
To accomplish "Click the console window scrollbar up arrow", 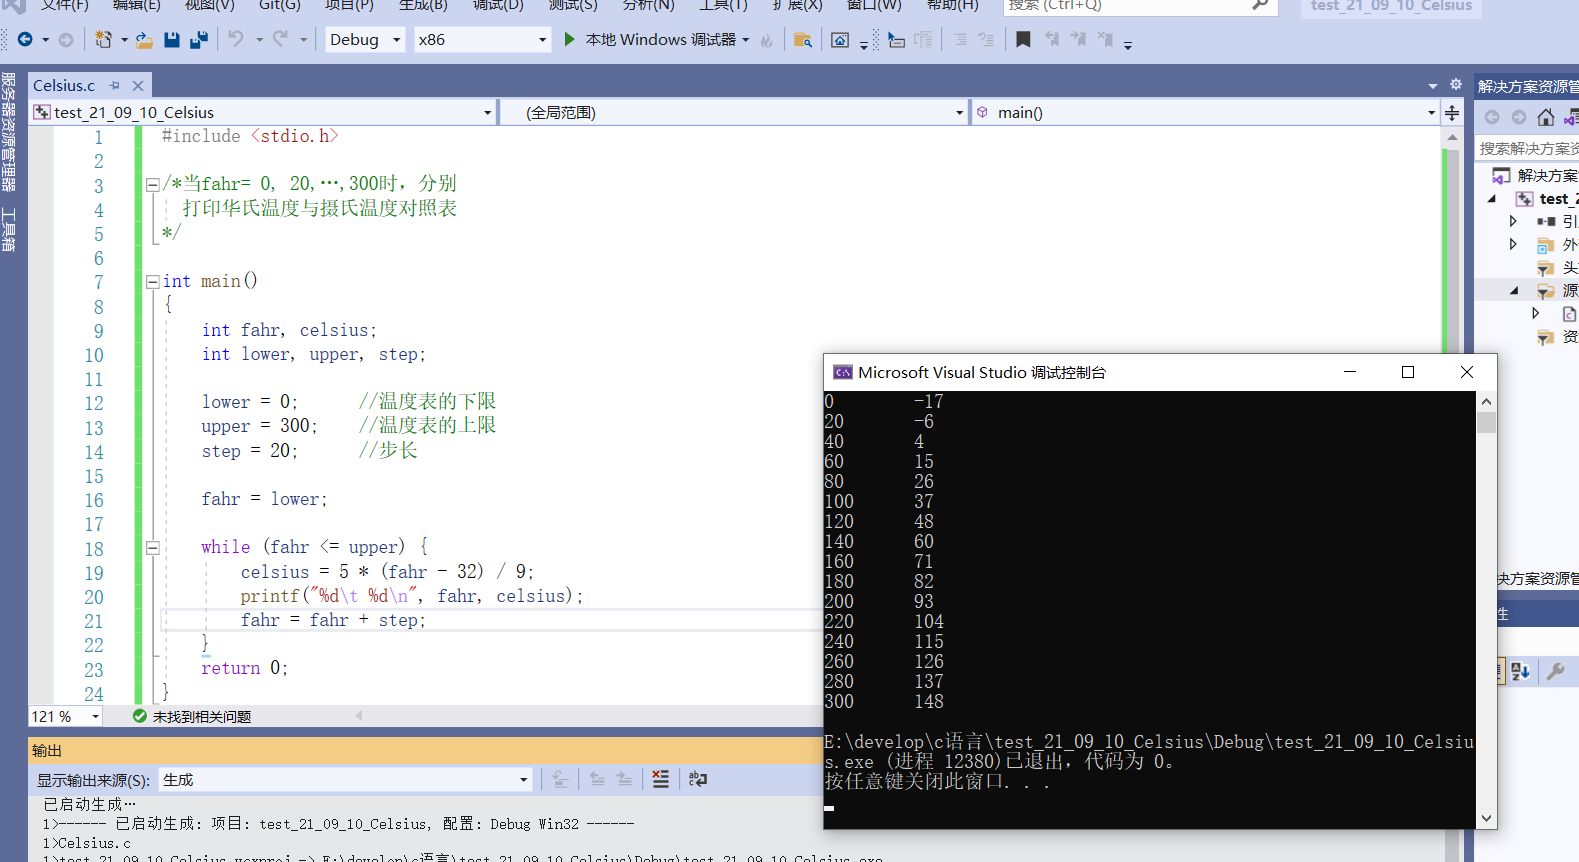I will click(x=1487, y=401).
